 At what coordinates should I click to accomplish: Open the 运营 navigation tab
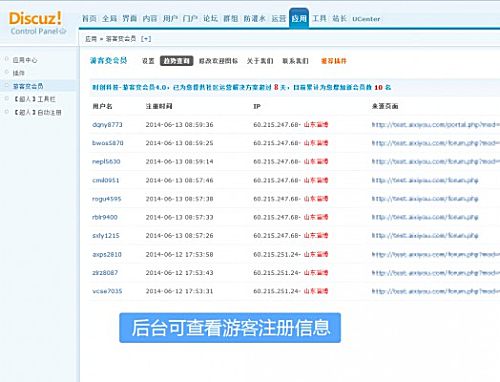[x=279, y=19]
